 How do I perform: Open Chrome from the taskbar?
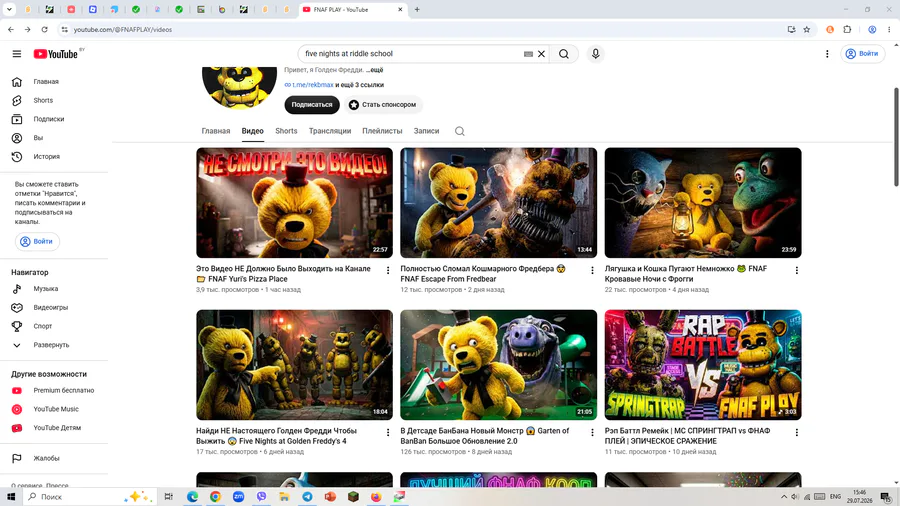215,497
